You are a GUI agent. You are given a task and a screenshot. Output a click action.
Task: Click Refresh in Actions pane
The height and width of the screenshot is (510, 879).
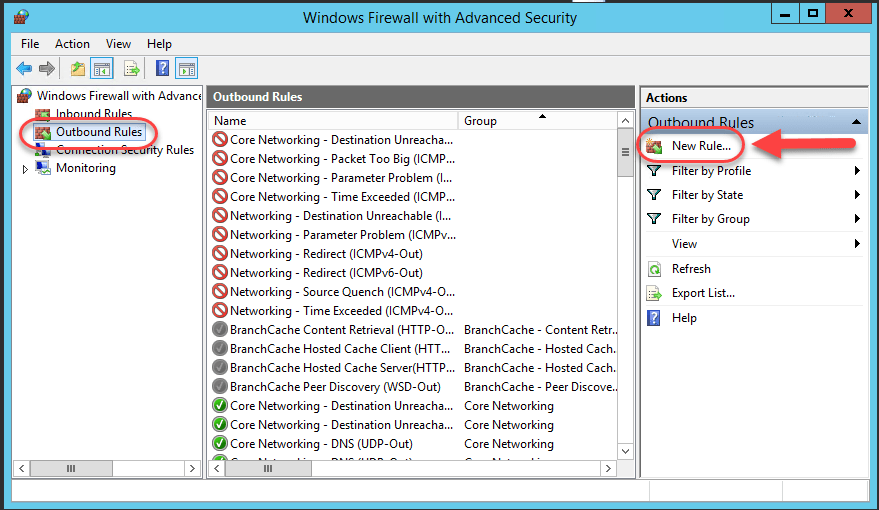click(691, 269)
